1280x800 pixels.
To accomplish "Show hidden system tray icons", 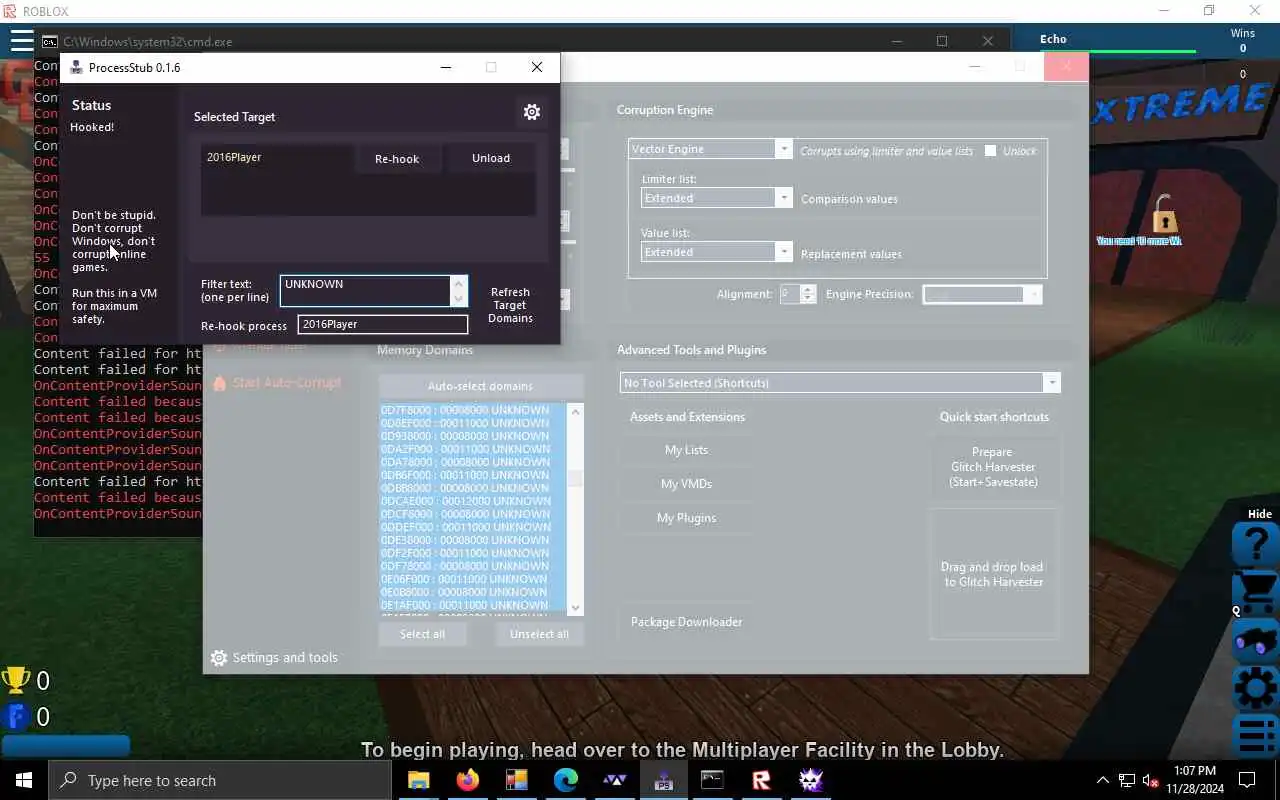I will [1103, 780].
